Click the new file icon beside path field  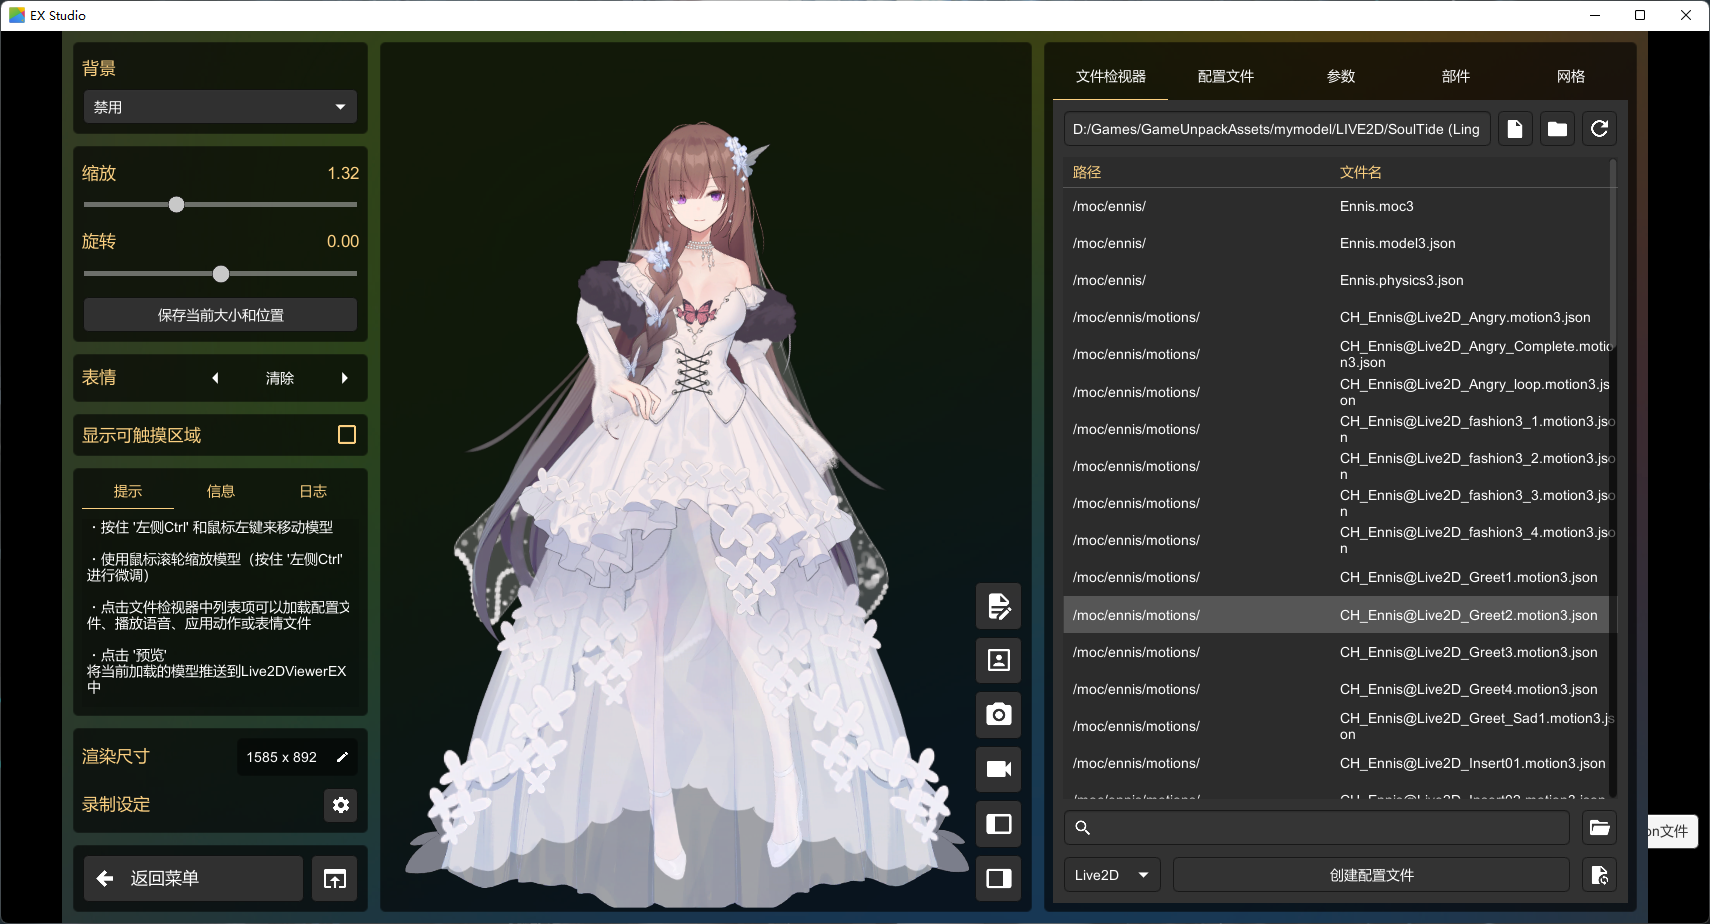pyautogui.click(x=1515, y=129)
